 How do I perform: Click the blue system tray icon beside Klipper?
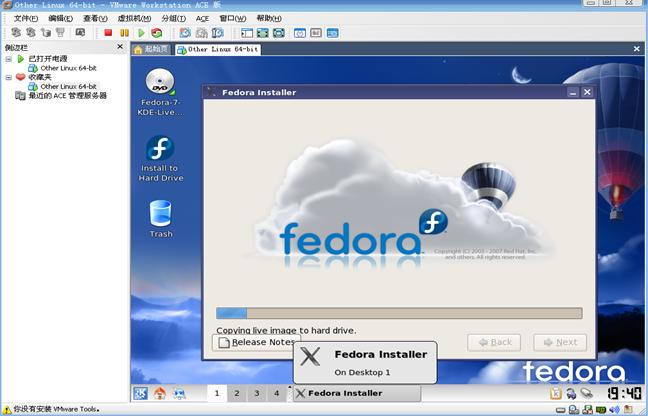click(x=571, y=394)
